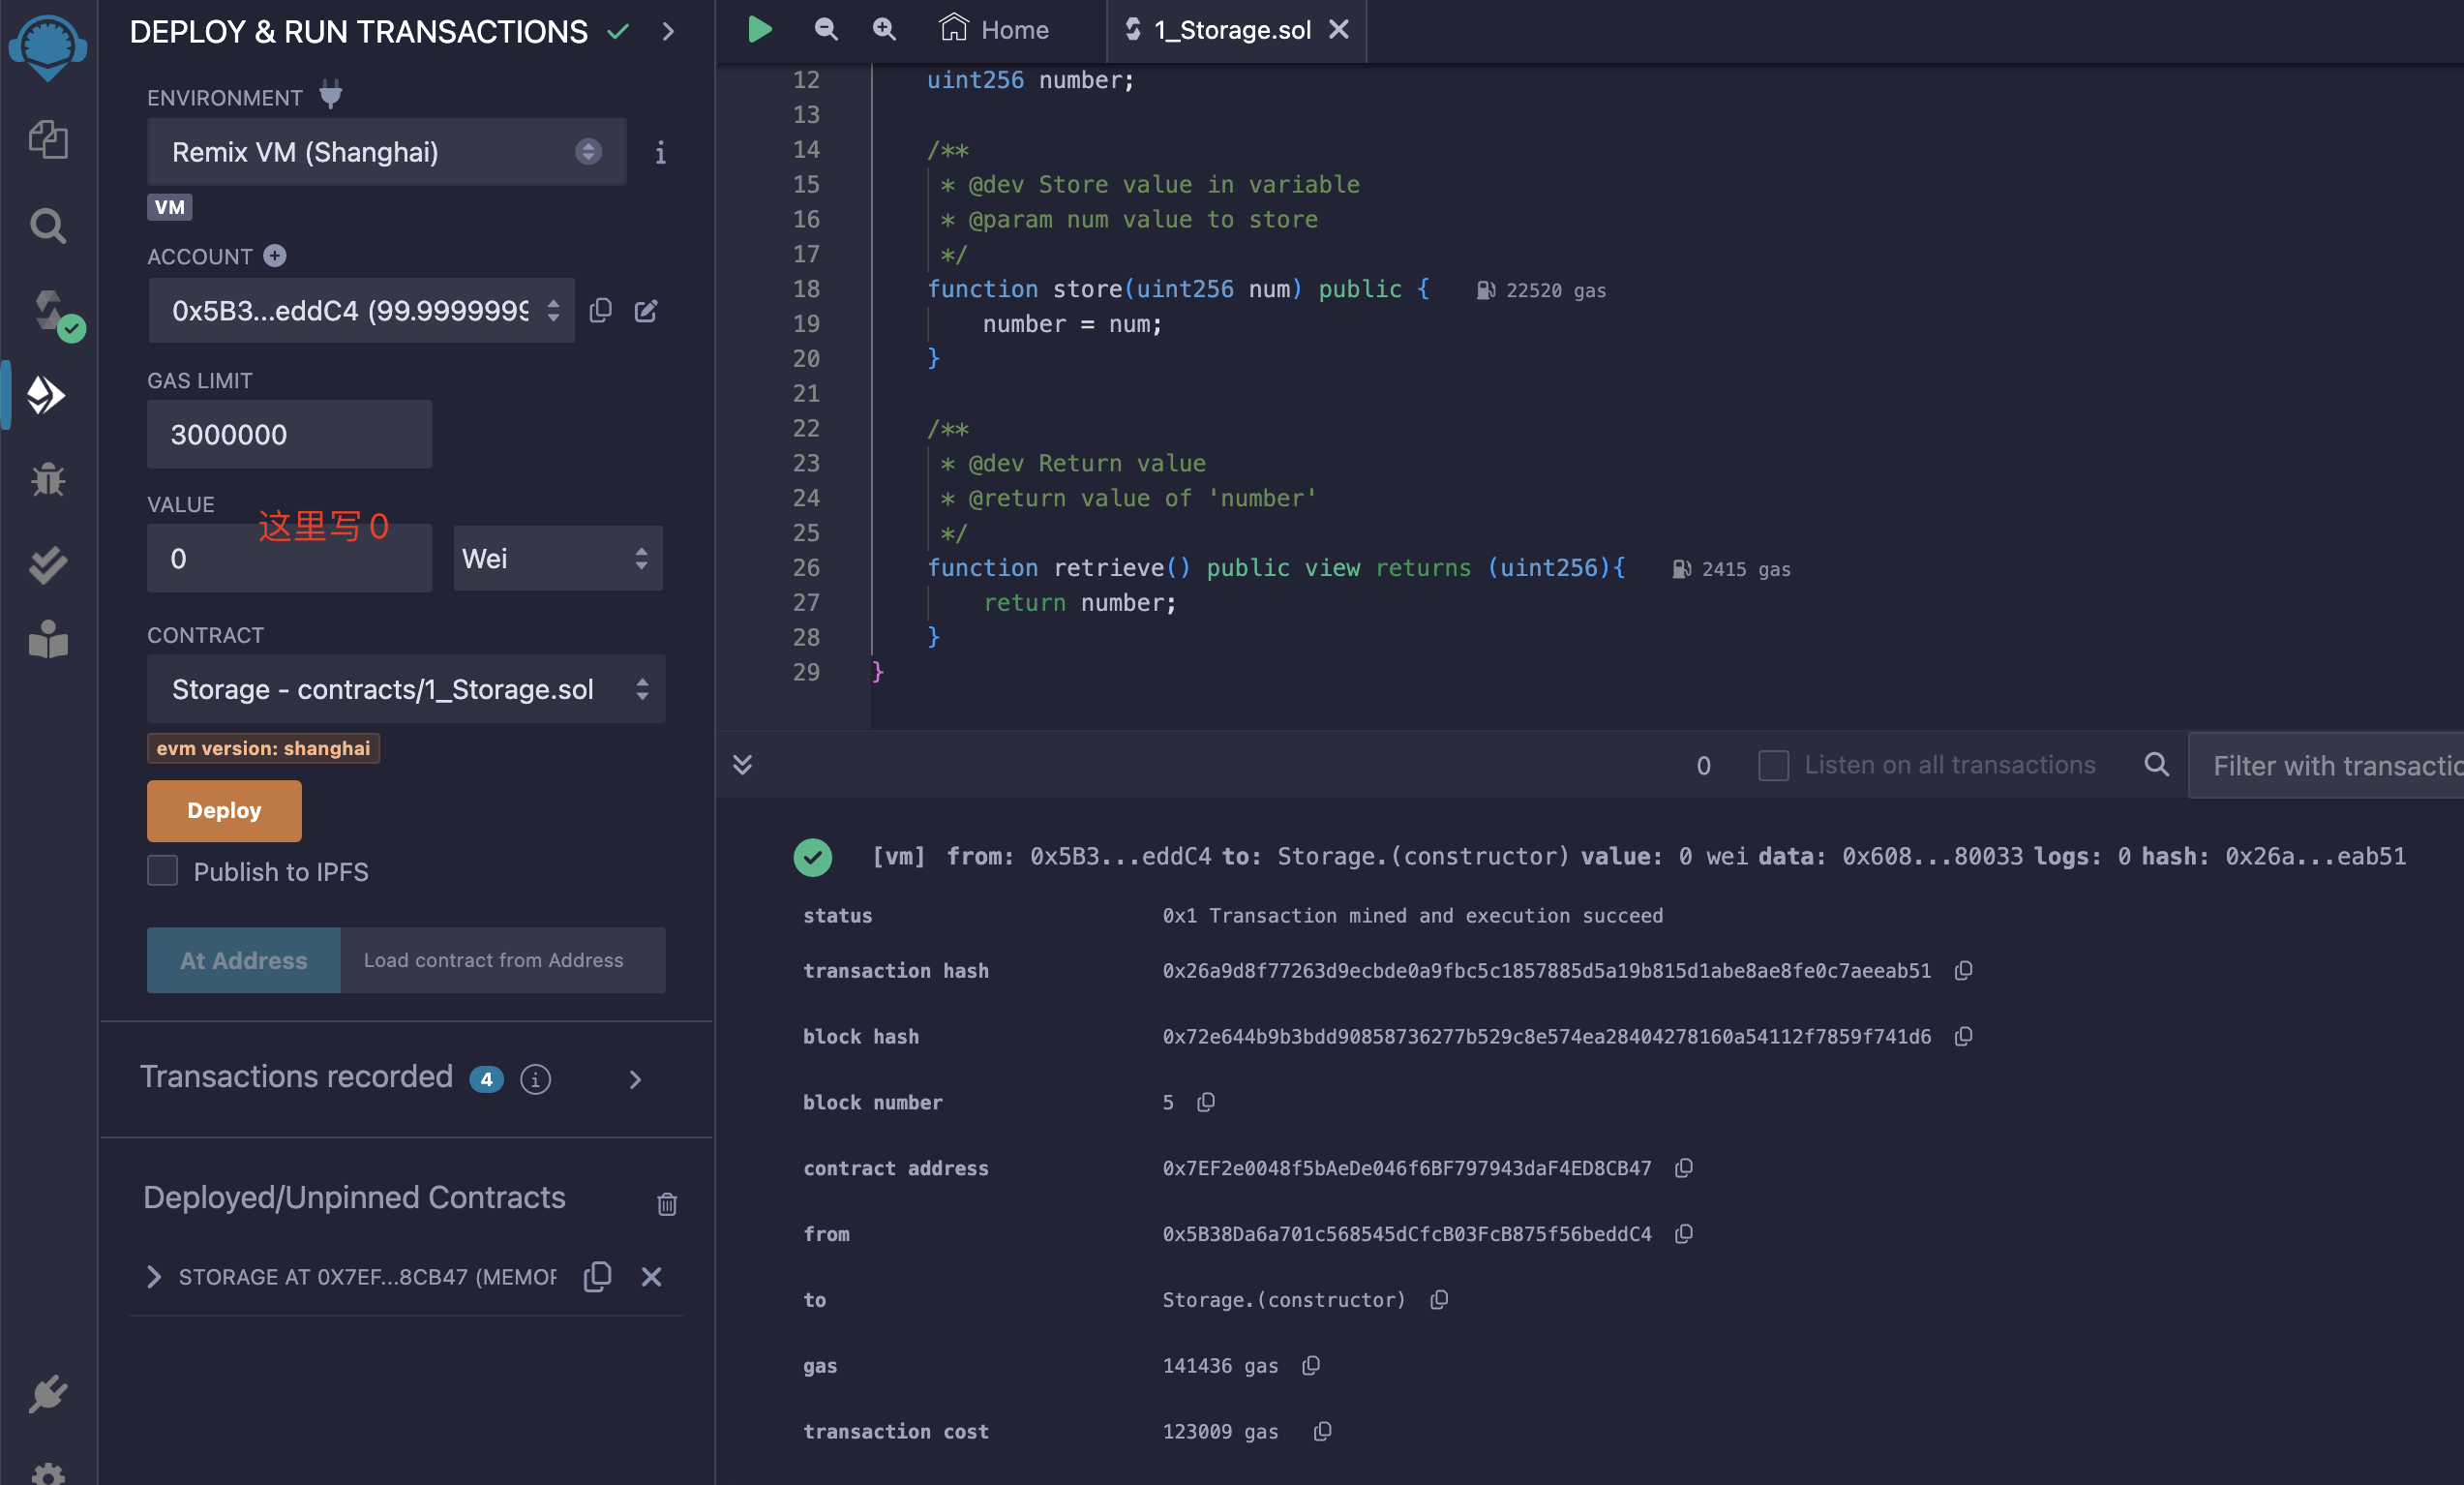Open the Debugger bug icon
2464x1485 pixels.
(48, 480)
